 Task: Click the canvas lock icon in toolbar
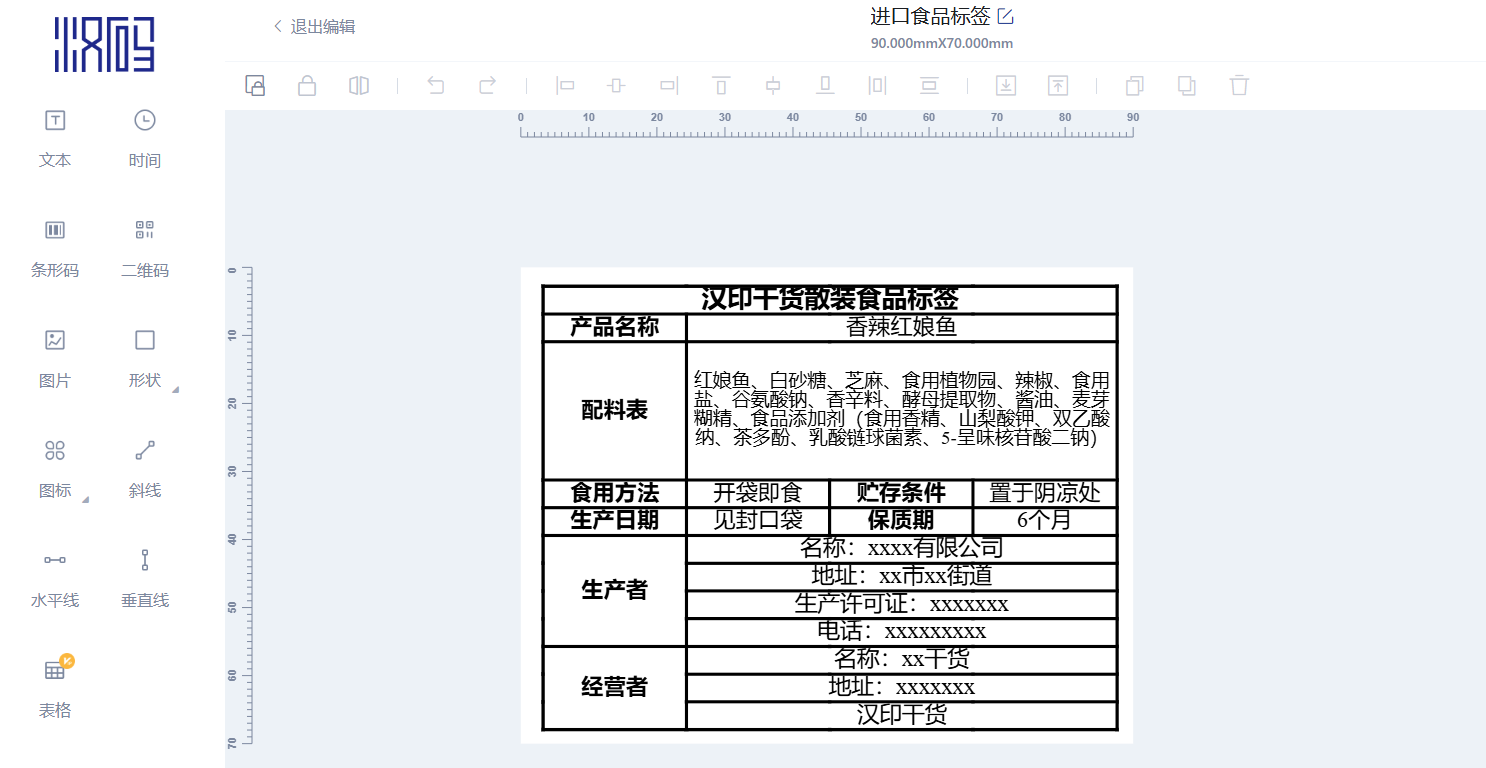pyautogui.click(x=255, y=85)
